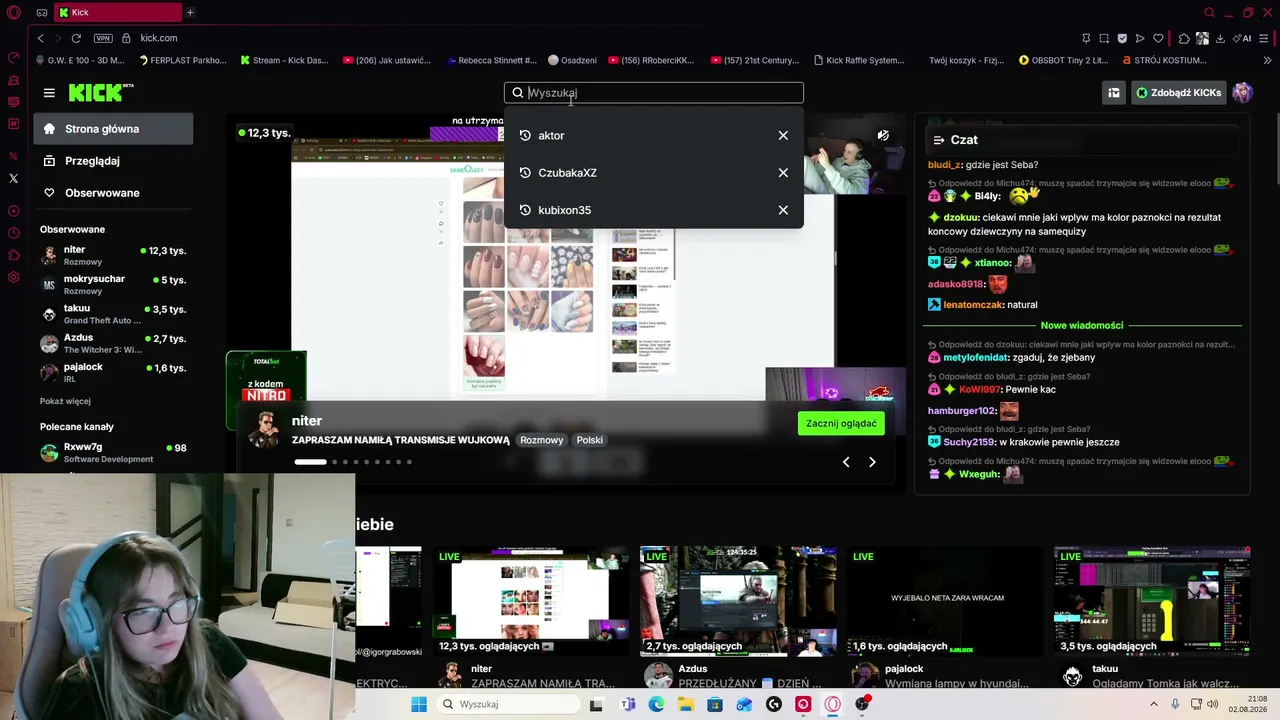The image size is (1280, 720).
Task: Click the Kick logo
Action: (x=101, y=92)
